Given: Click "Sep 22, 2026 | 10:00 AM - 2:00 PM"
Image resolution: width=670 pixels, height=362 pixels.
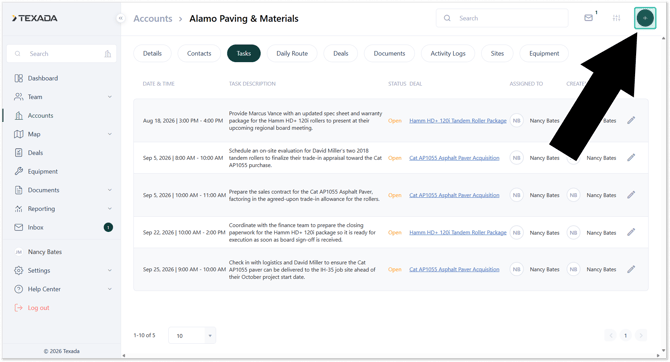Looking at the screenshot, I should pyautogui.click(x=184, y=233).
